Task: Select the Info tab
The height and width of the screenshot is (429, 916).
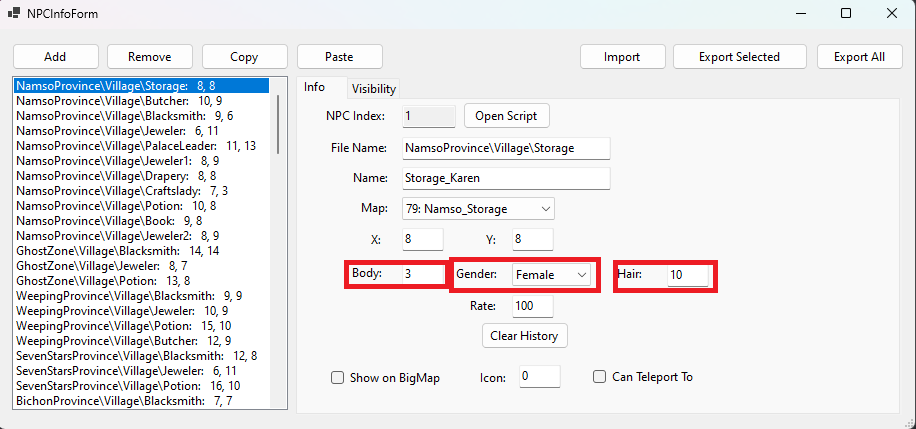Action: click(x=314, y=87)
